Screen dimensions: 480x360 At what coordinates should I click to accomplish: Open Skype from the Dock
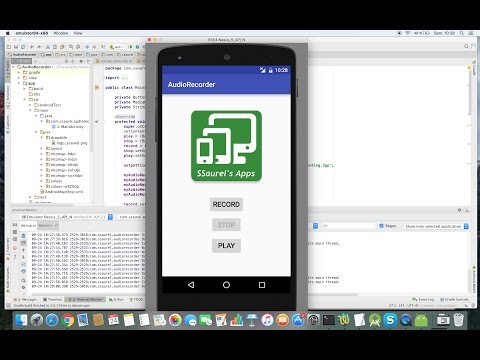[x=390, y=320]
